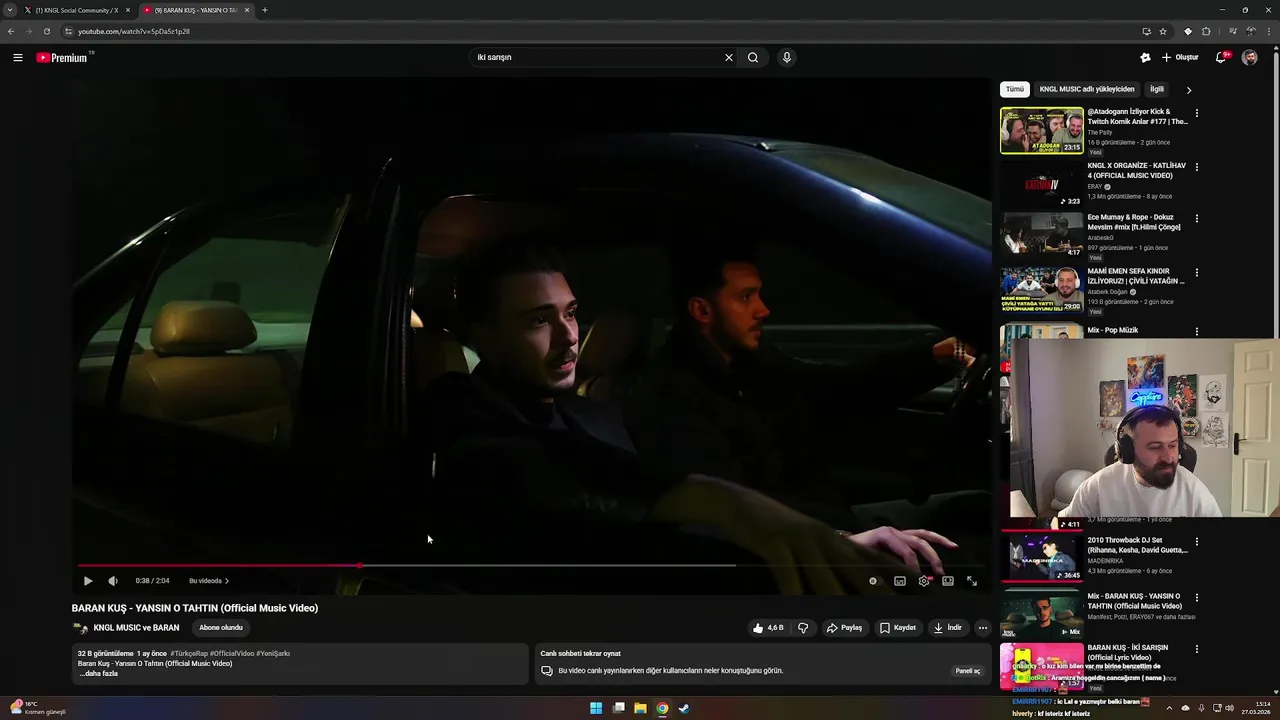The image size is (1280, 720).
Task: Expand the description with '...daha fazla'
Action: click(99, 674)
